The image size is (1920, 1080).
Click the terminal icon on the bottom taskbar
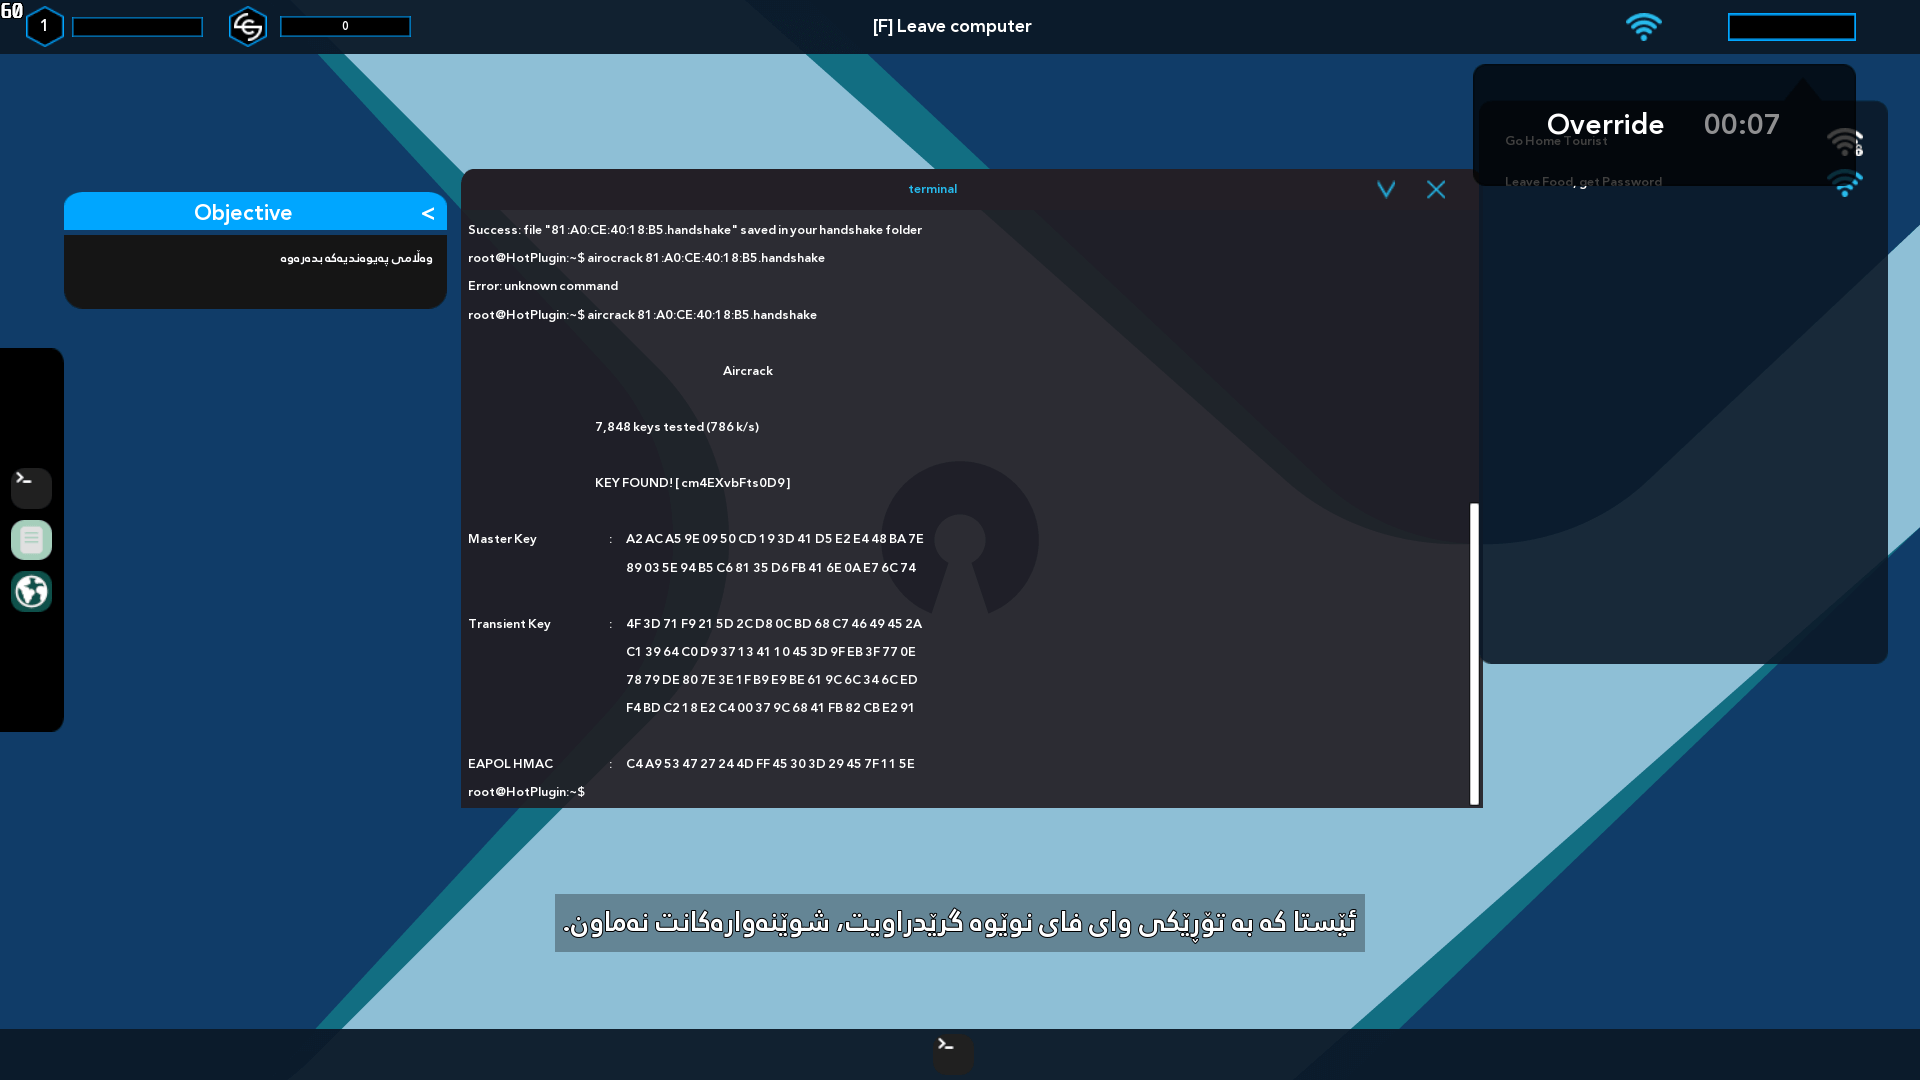click(950, 1054)
